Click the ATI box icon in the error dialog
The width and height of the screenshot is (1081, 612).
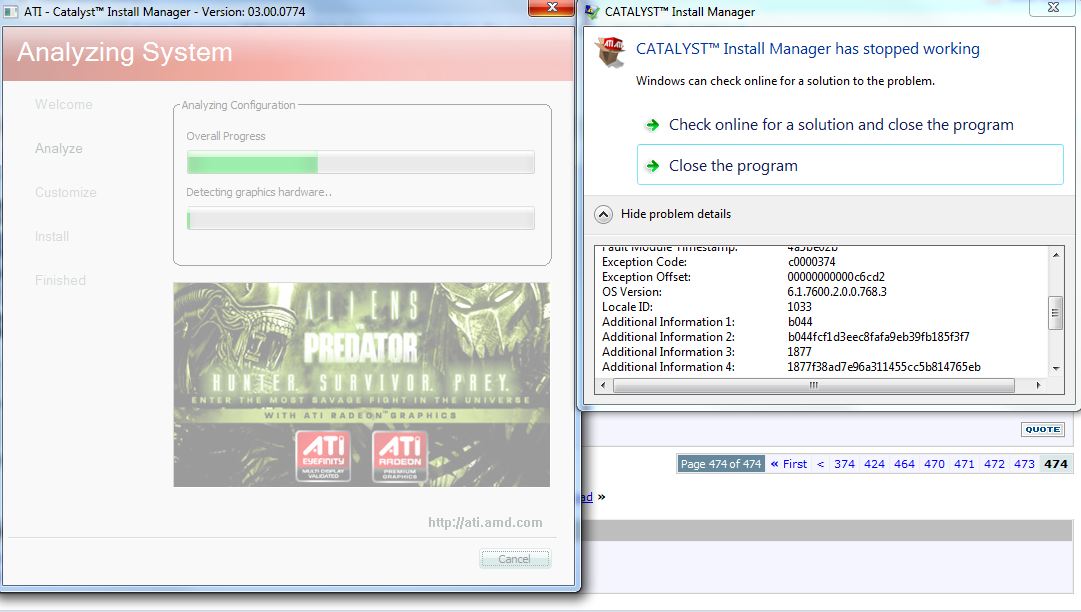tap(611, 52)
